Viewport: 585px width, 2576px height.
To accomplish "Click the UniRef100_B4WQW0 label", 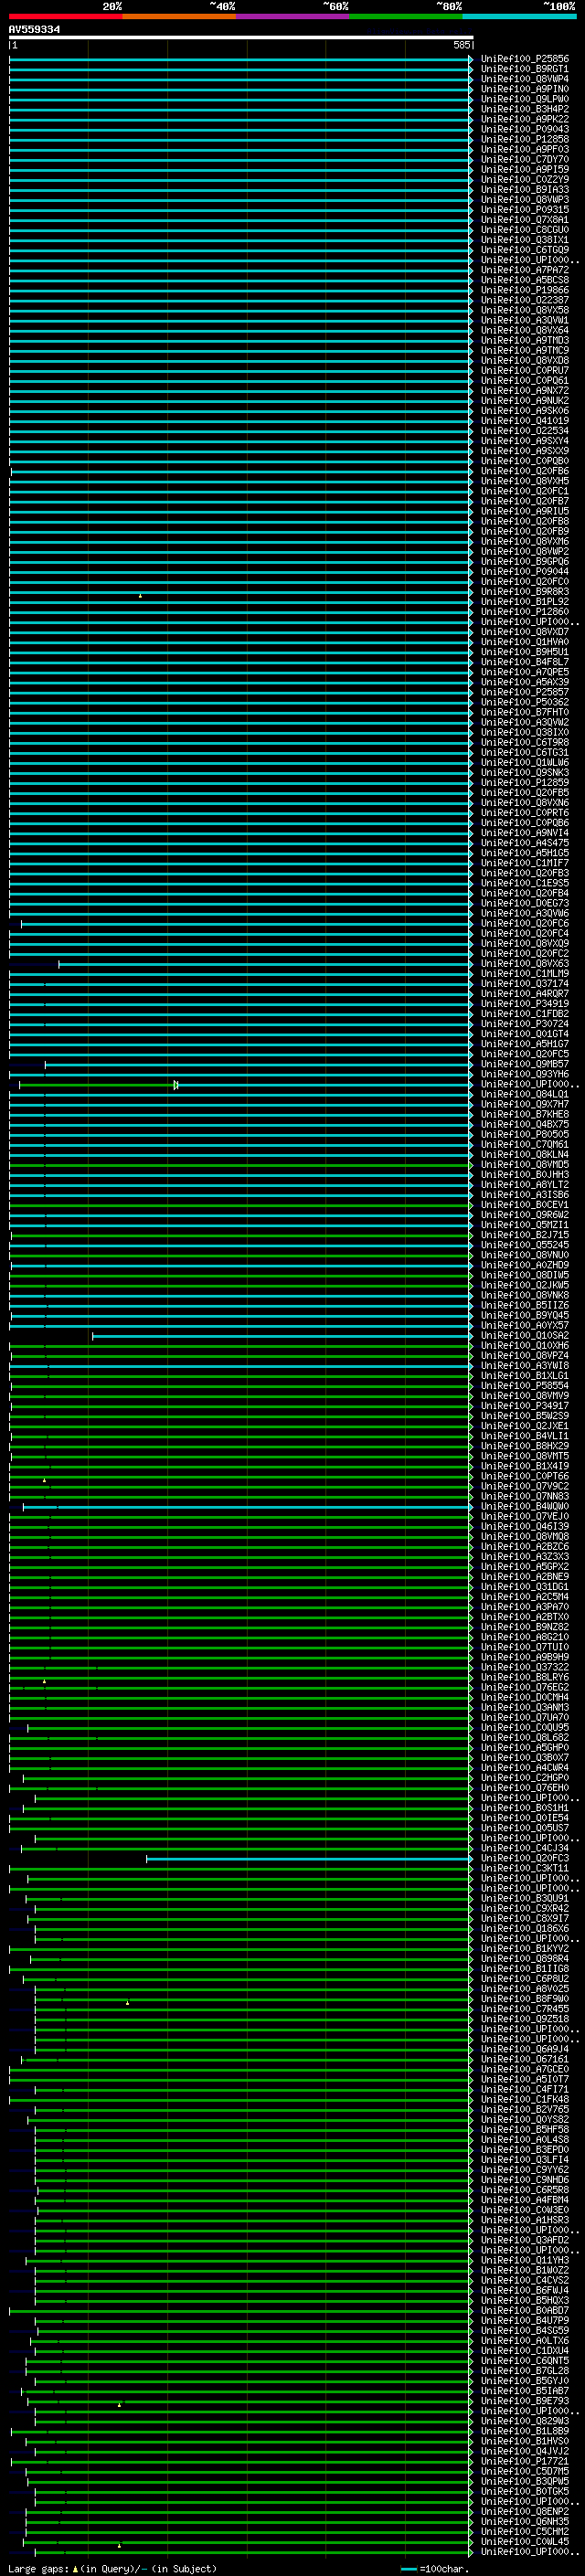I will [525, 1508].
